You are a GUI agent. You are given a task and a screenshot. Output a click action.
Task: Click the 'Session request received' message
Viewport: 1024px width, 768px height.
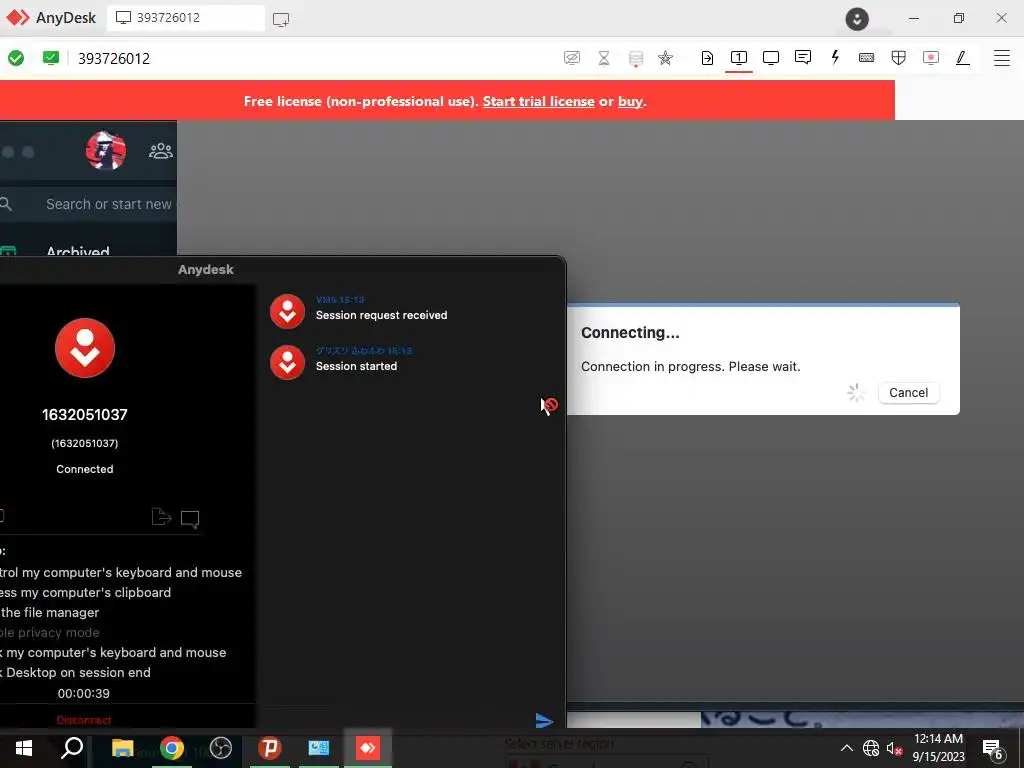(381, 315)
